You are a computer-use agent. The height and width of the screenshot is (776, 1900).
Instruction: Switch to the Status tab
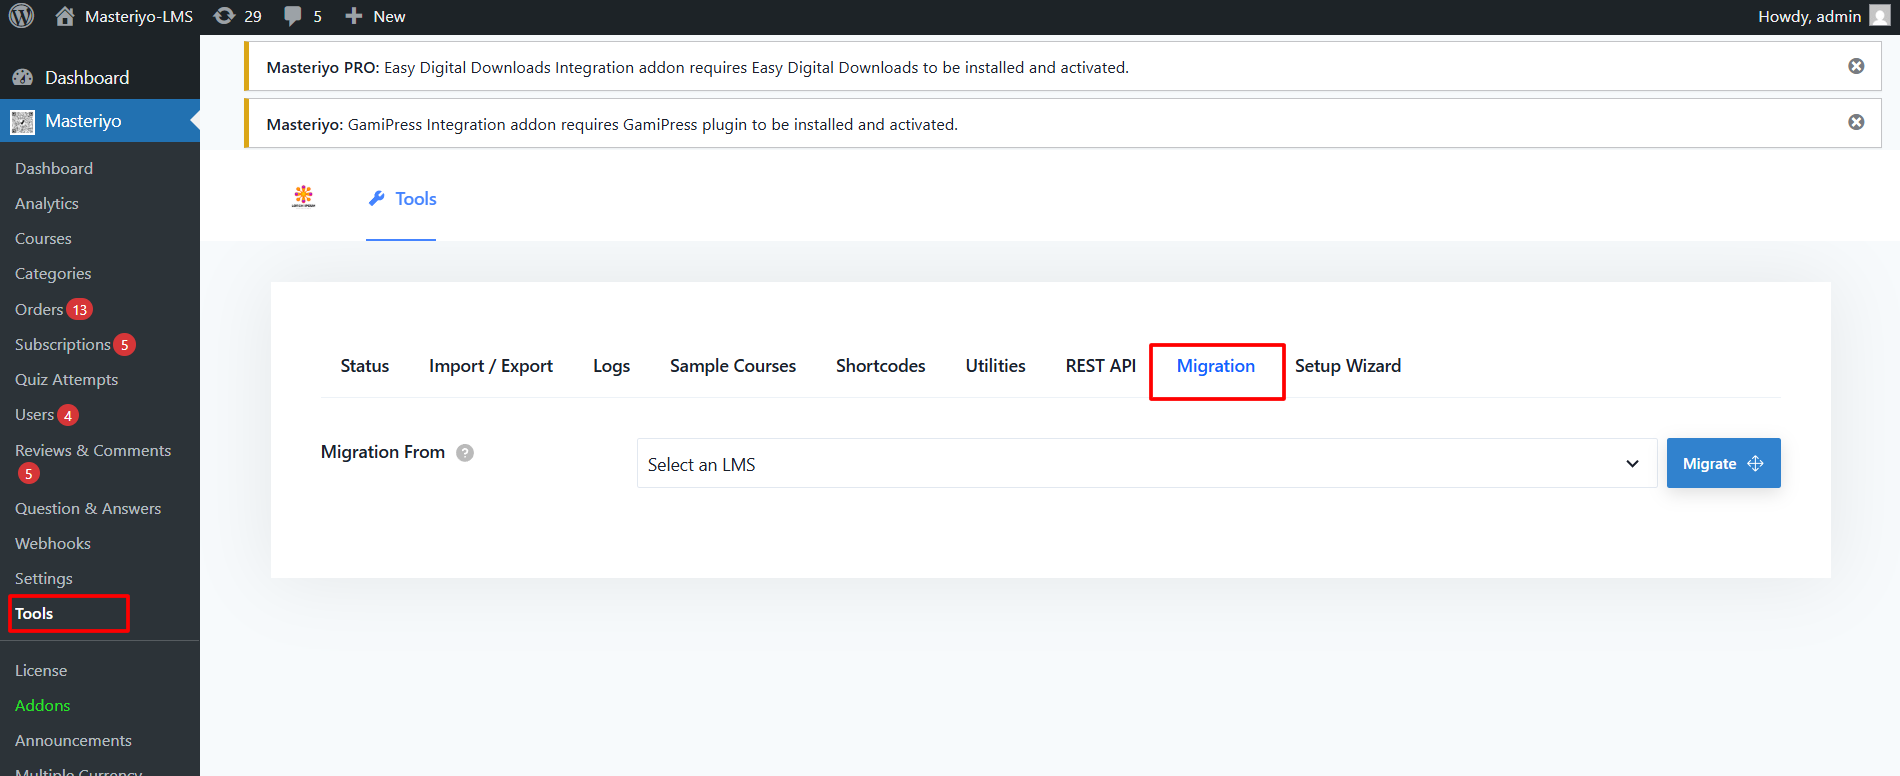365,366
